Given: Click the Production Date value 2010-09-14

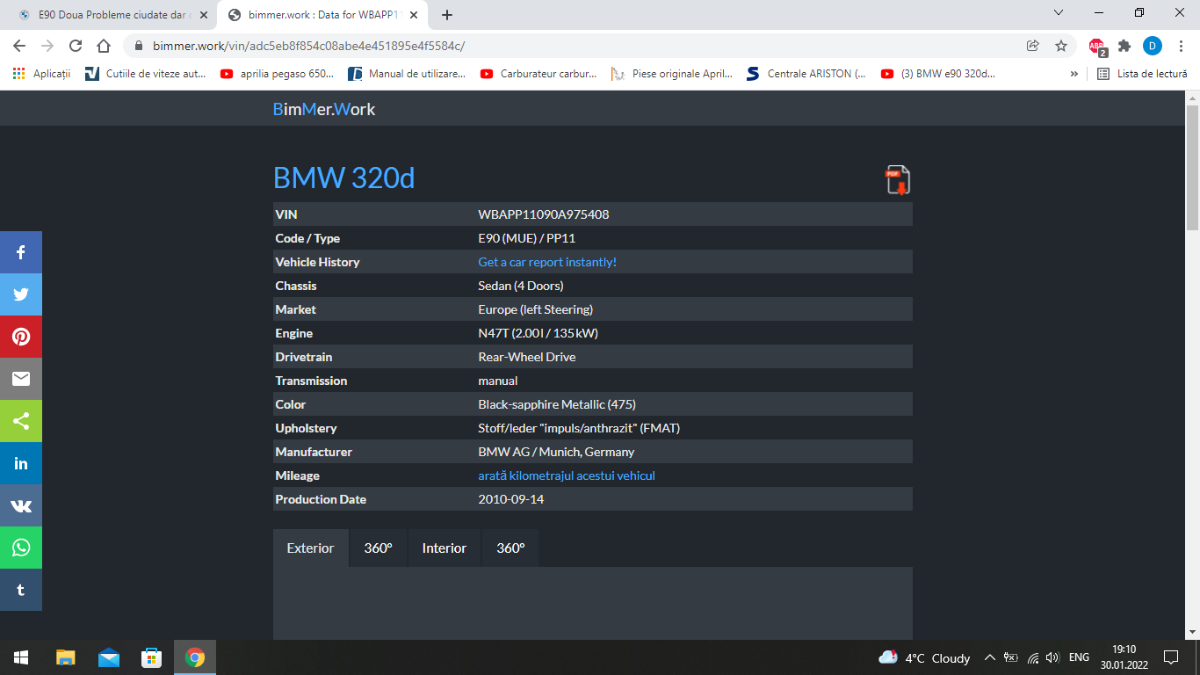Looking at the screenshot, I should 511,499.
